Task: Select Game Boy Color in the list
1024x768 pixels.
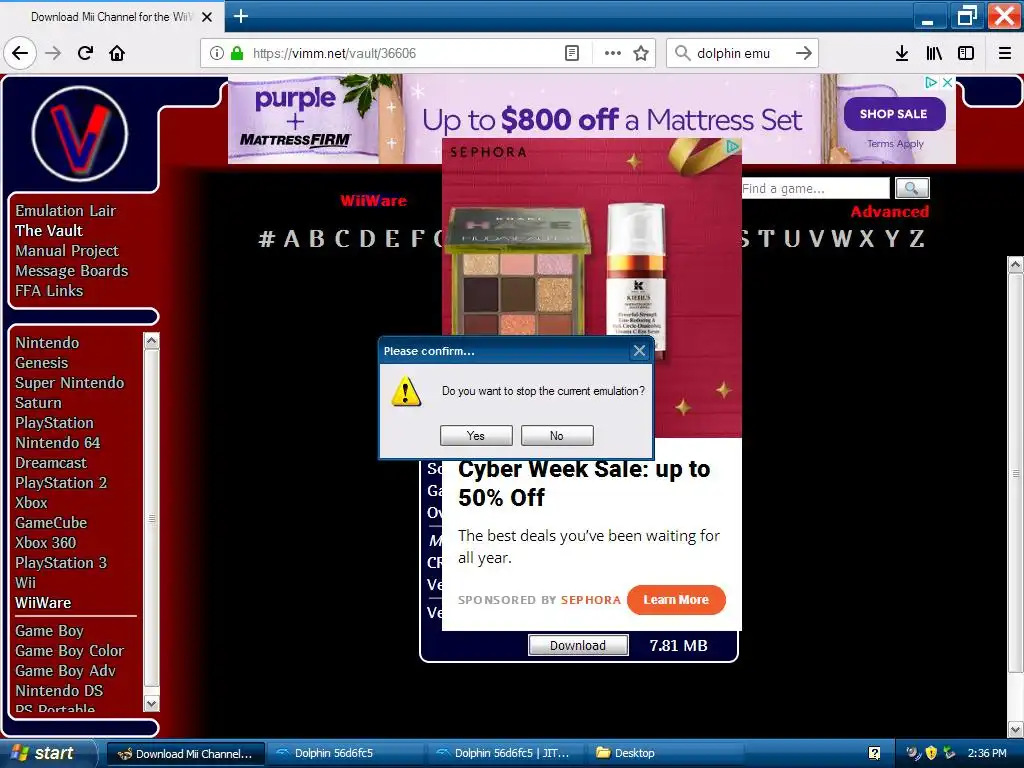Action: click(69, 651)
